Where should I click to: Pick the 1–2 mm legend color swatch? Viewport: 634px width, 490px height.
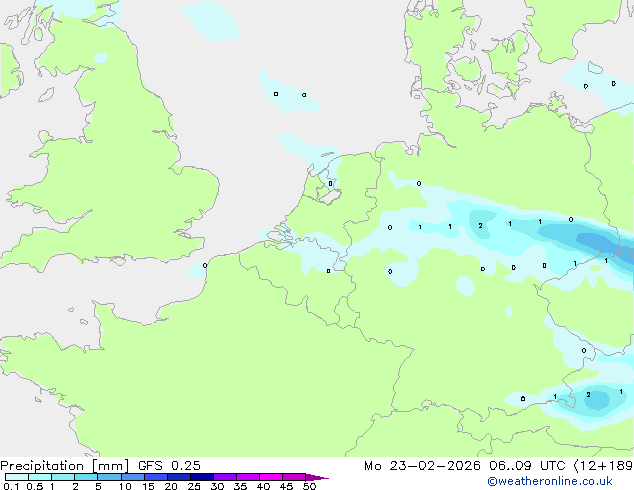63,477
